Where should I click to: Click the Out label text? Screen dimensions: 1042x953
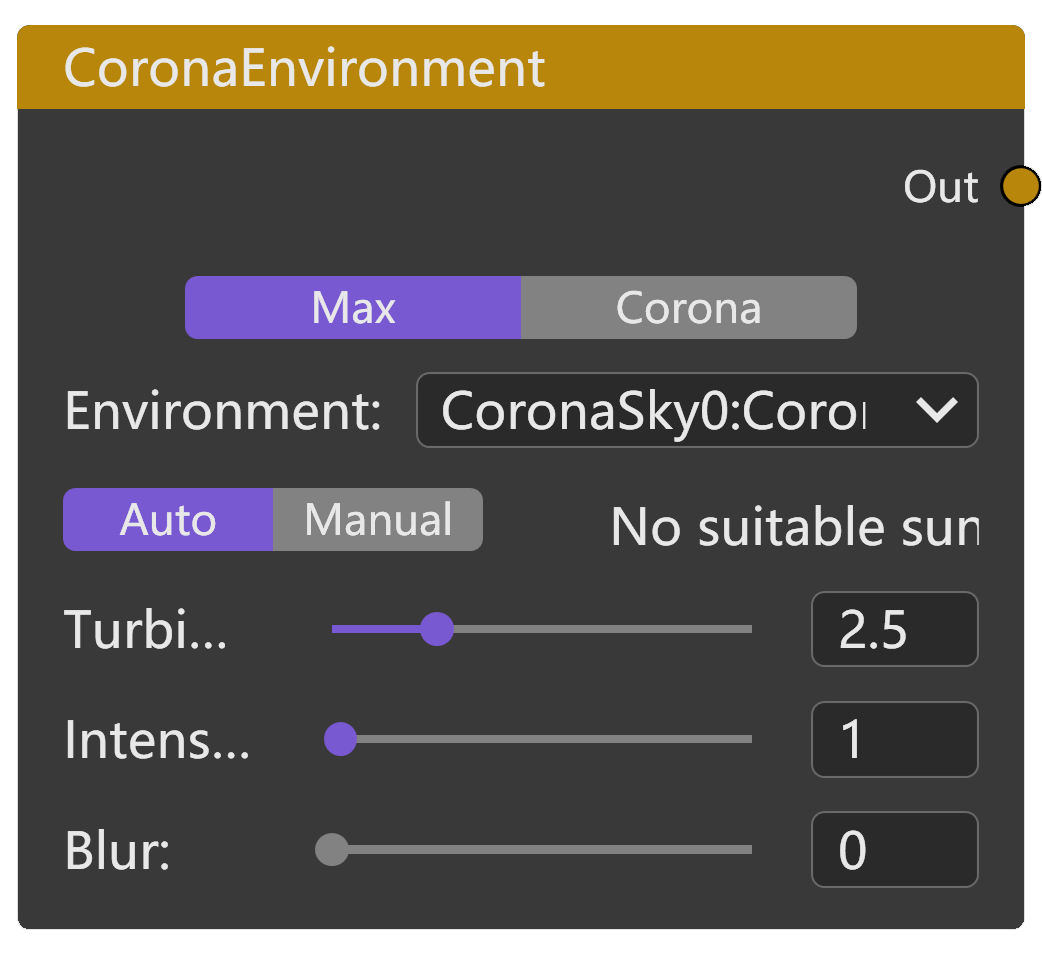pos(940,187)
